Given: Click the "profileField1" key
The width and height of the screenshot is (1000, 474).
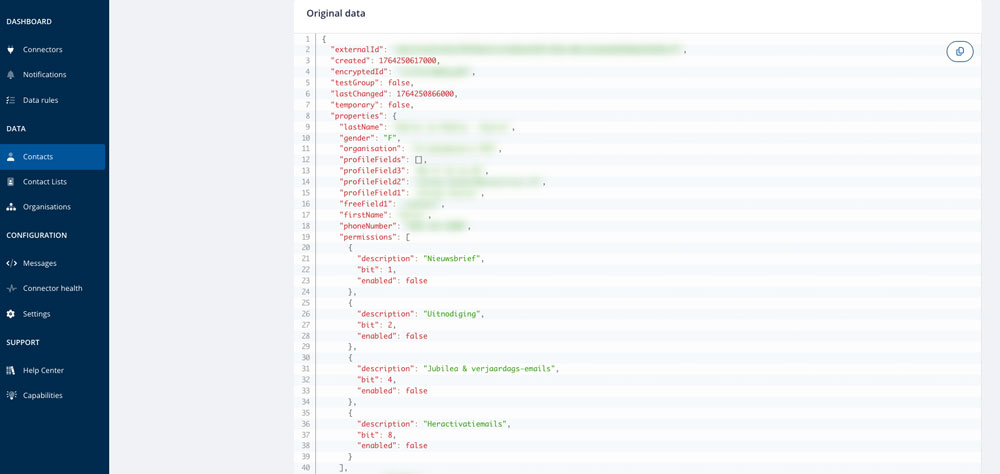Looking at the screenshot, I should click(374, 193).
